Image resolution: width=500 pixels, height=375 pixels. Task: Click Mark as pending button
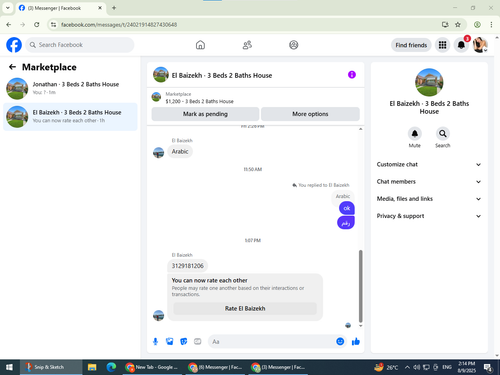click(x=205, y=114)
